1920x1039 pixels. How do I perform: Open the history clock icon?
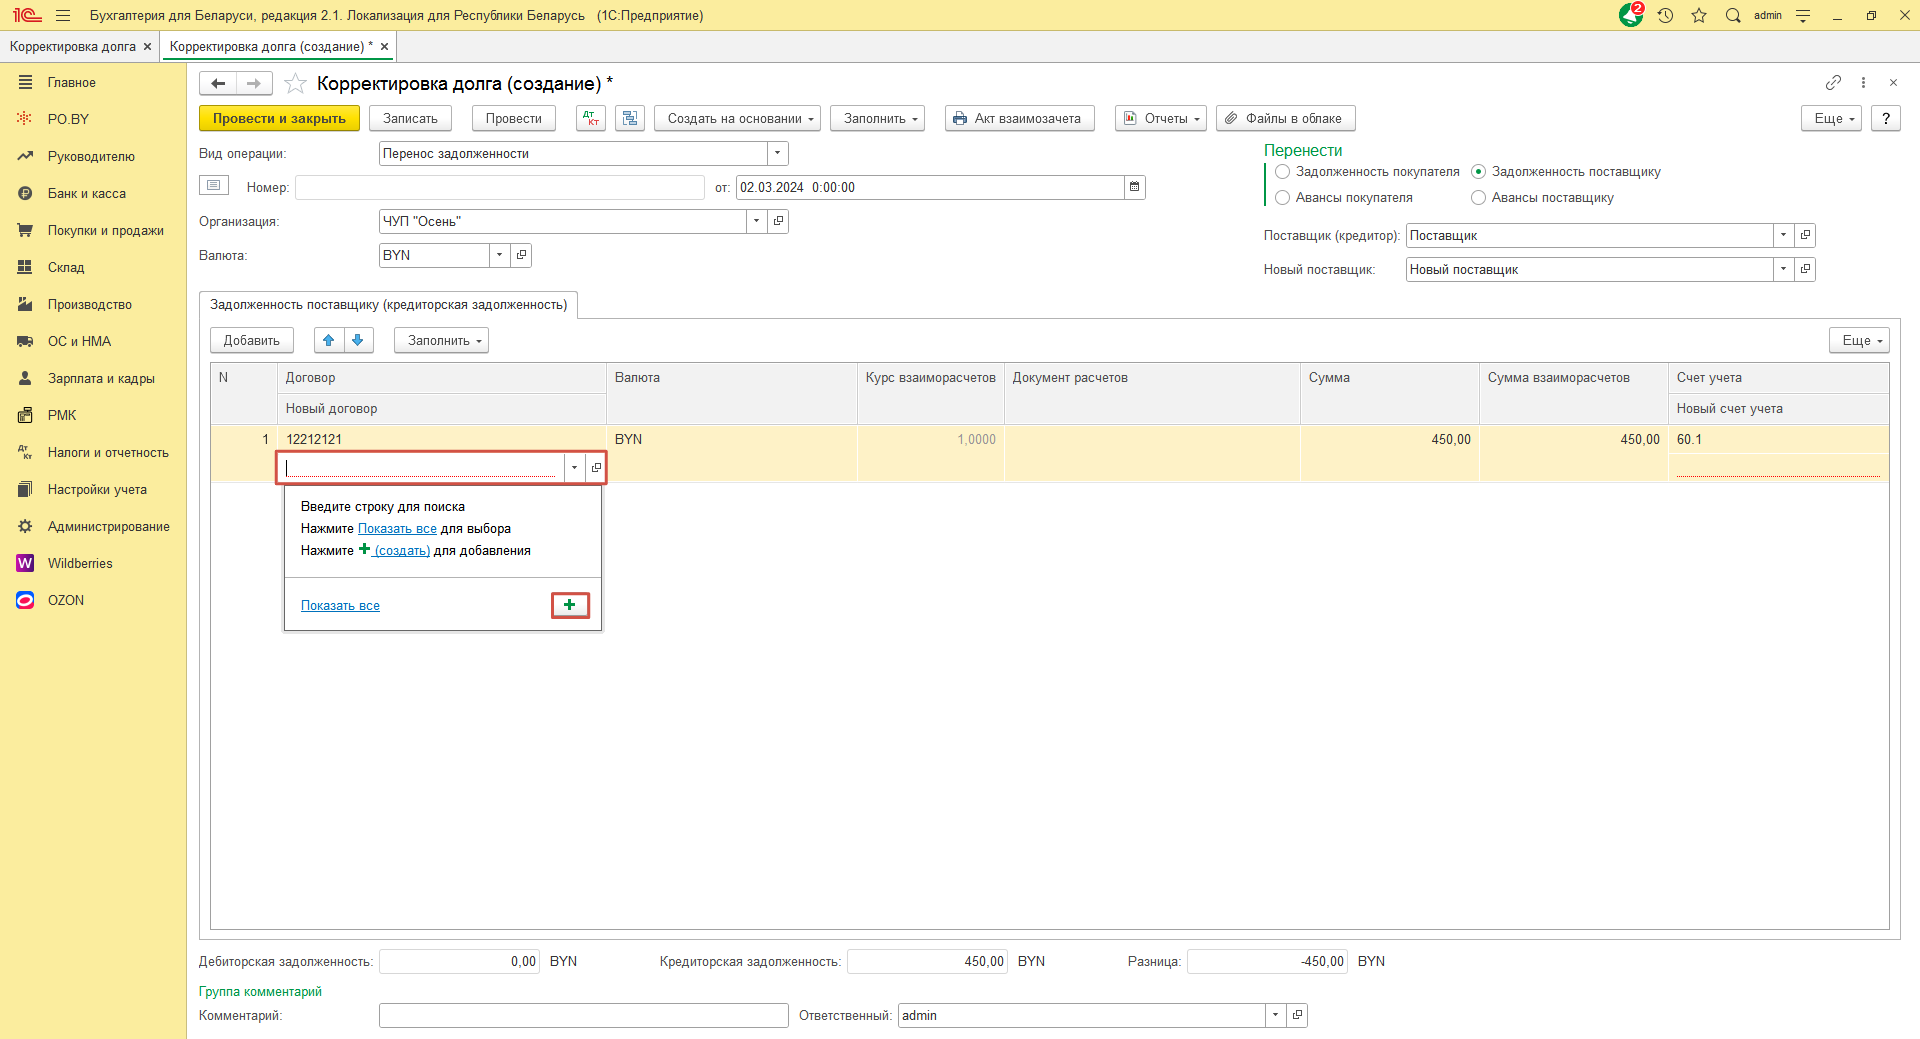tap(1665, 15)
